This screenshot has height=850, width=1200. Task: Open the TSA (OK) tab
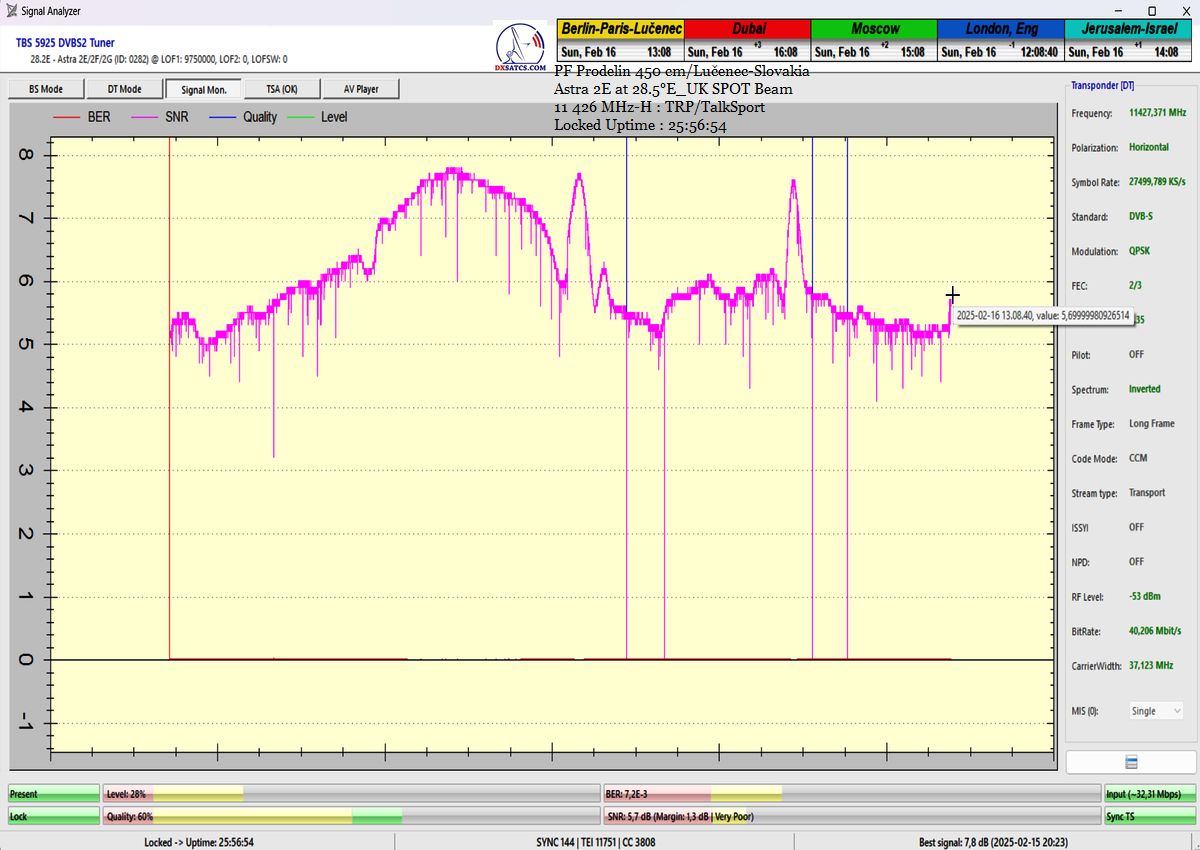[281, 89]
